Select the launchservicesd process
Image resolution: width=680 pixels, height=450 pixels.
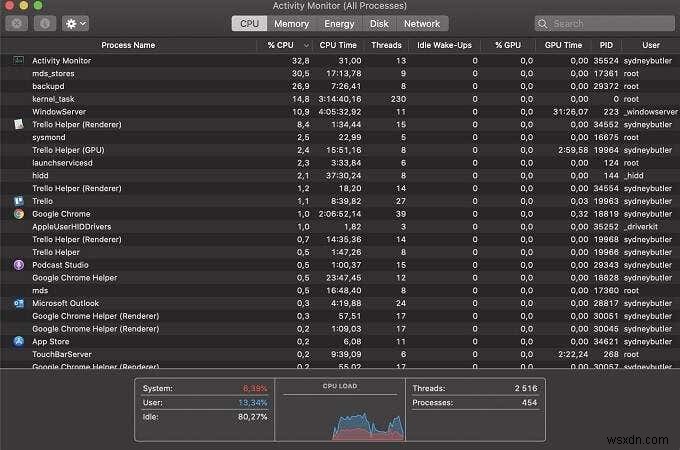click(x=340, y=163)
